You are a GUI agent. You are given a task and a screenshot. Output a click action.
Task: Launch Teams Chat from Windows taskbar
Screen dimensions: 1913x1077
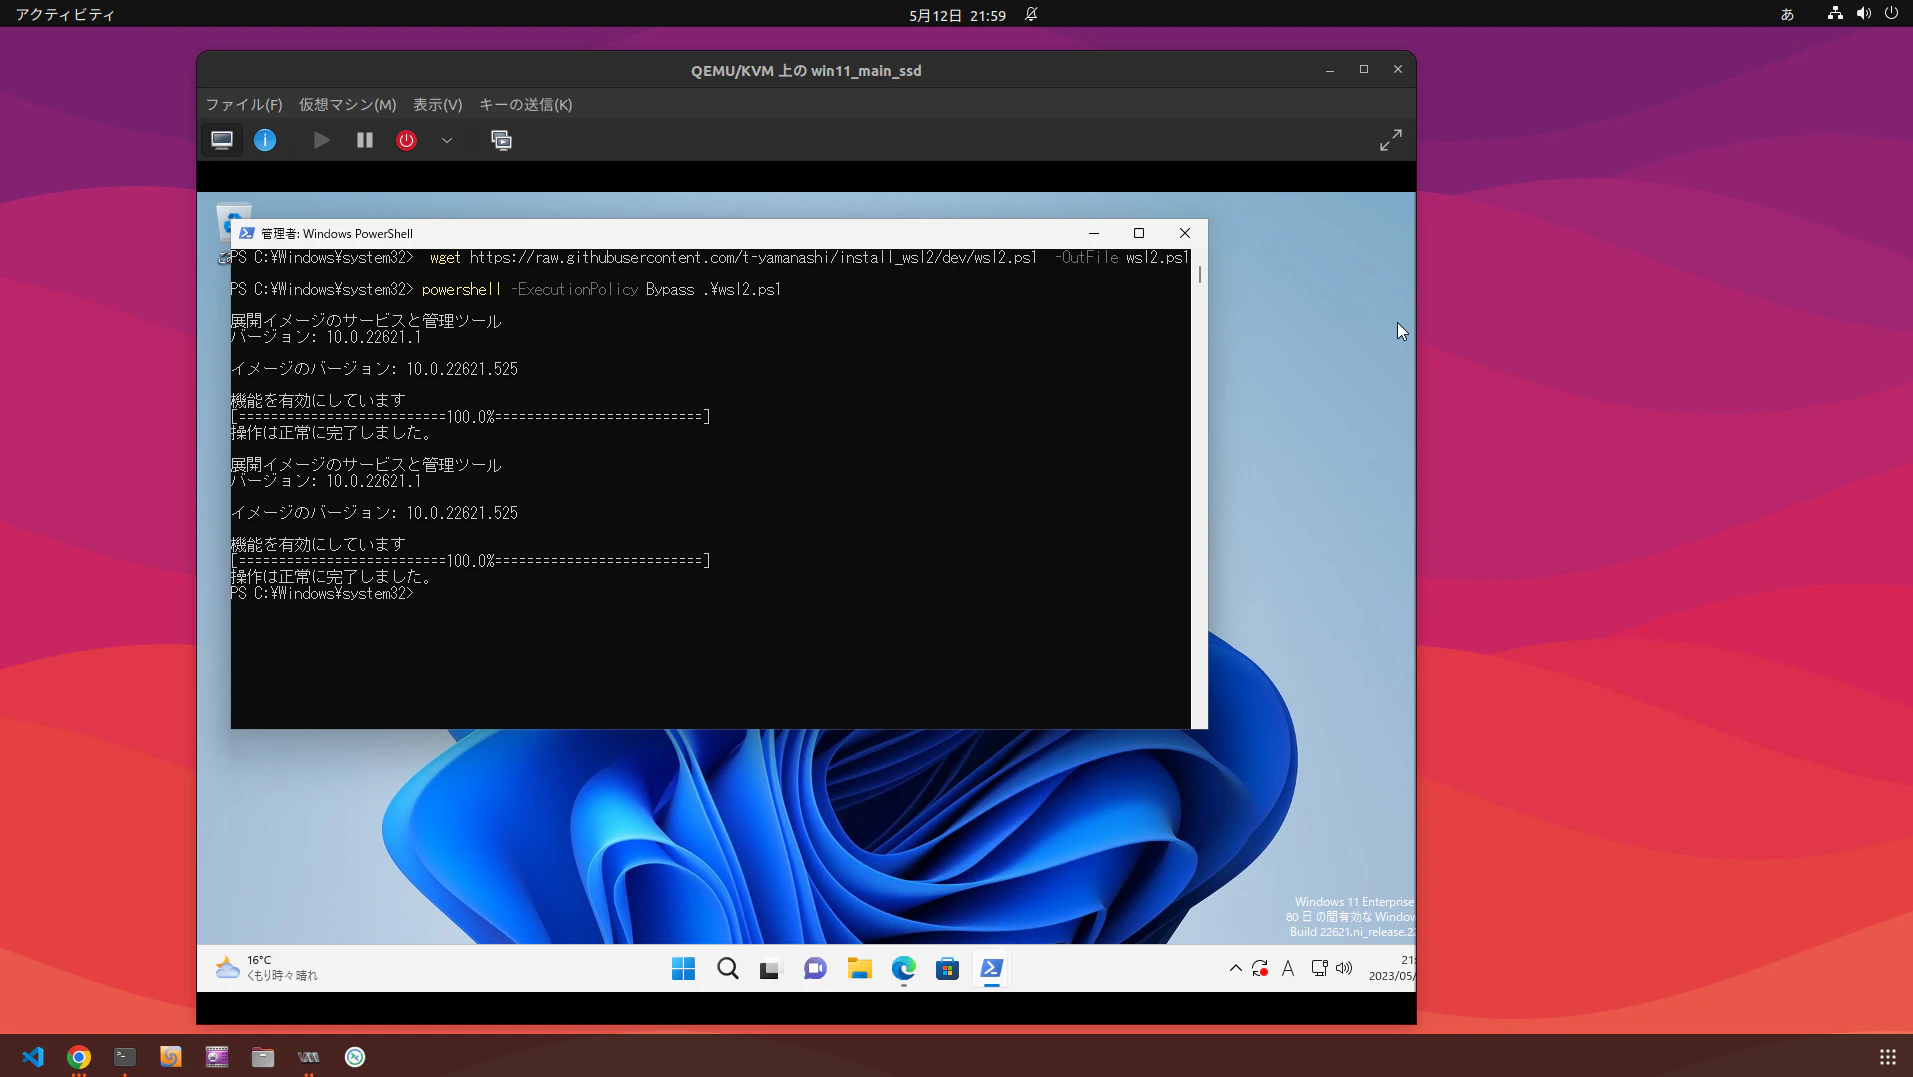tap(815, 968)
